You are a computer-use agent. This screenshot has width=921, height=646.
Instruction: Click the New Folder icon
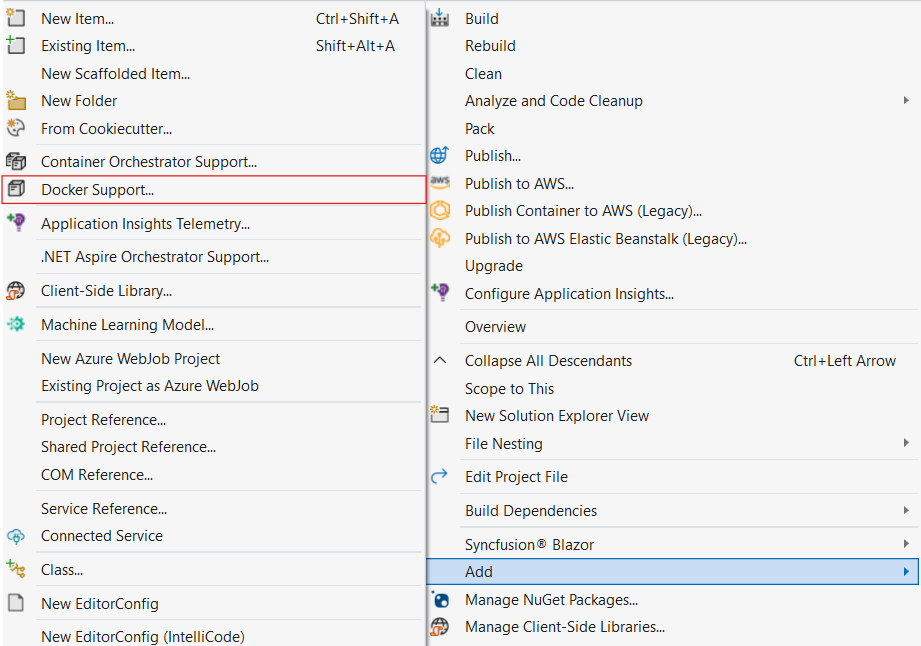(x=16, y=100)
